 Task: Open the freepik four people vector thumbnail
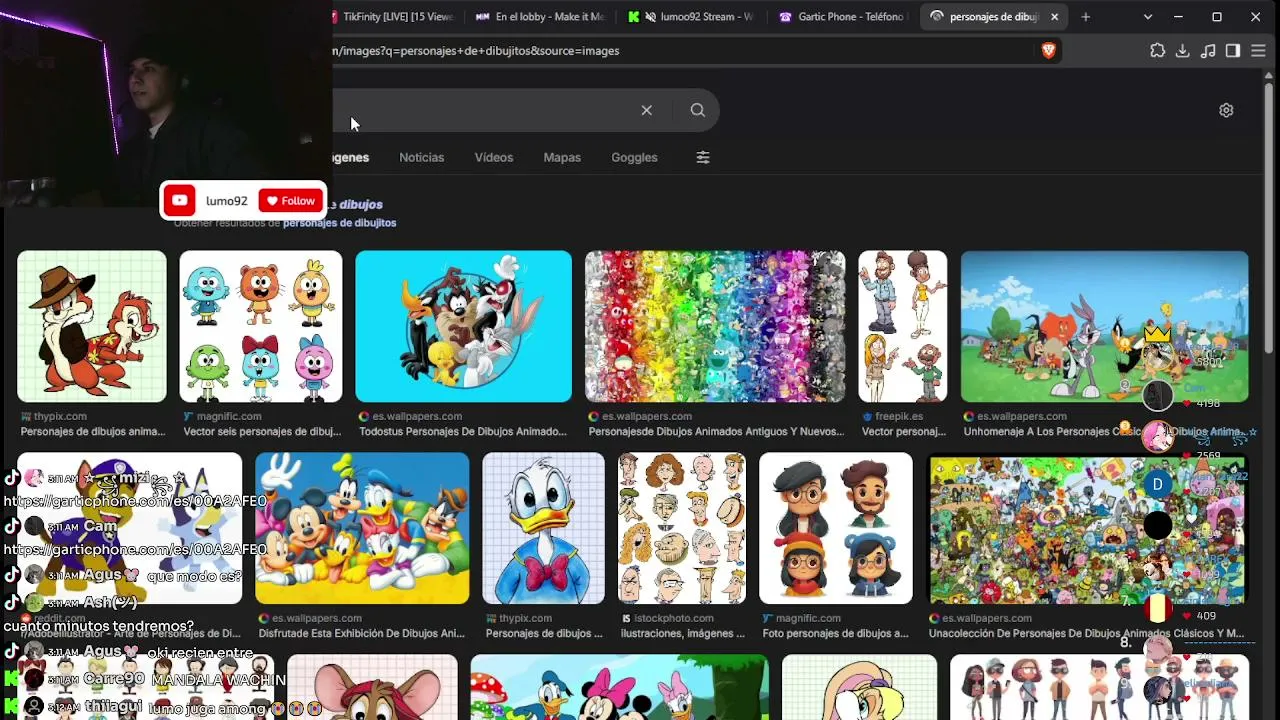[903, 326]
